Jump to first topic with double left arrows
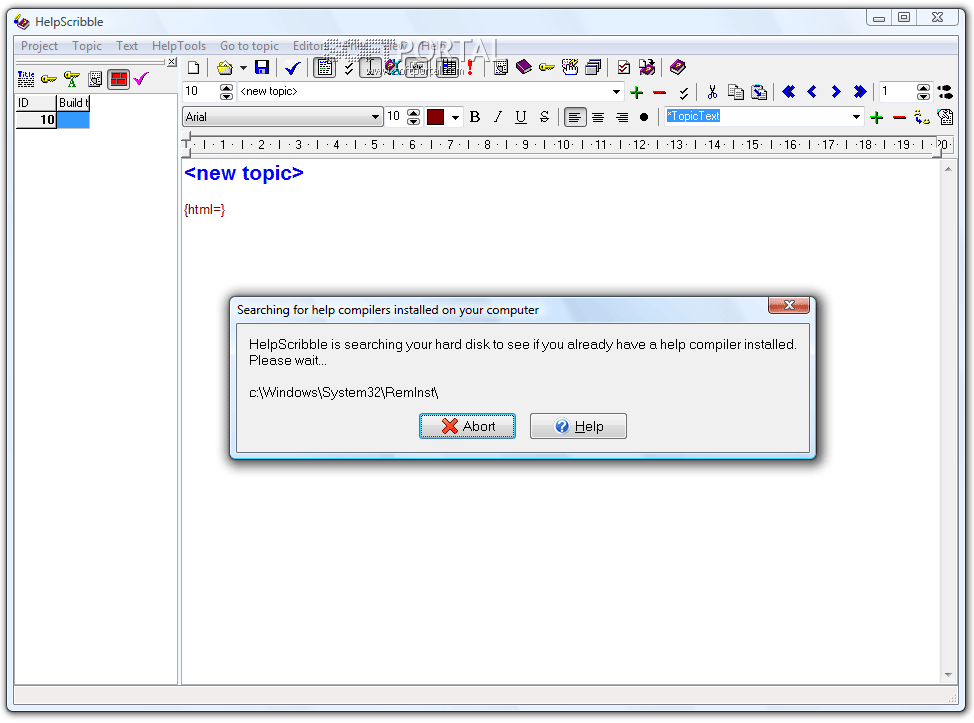The height and width of the screenshot is (723, 974). [789, 92]
